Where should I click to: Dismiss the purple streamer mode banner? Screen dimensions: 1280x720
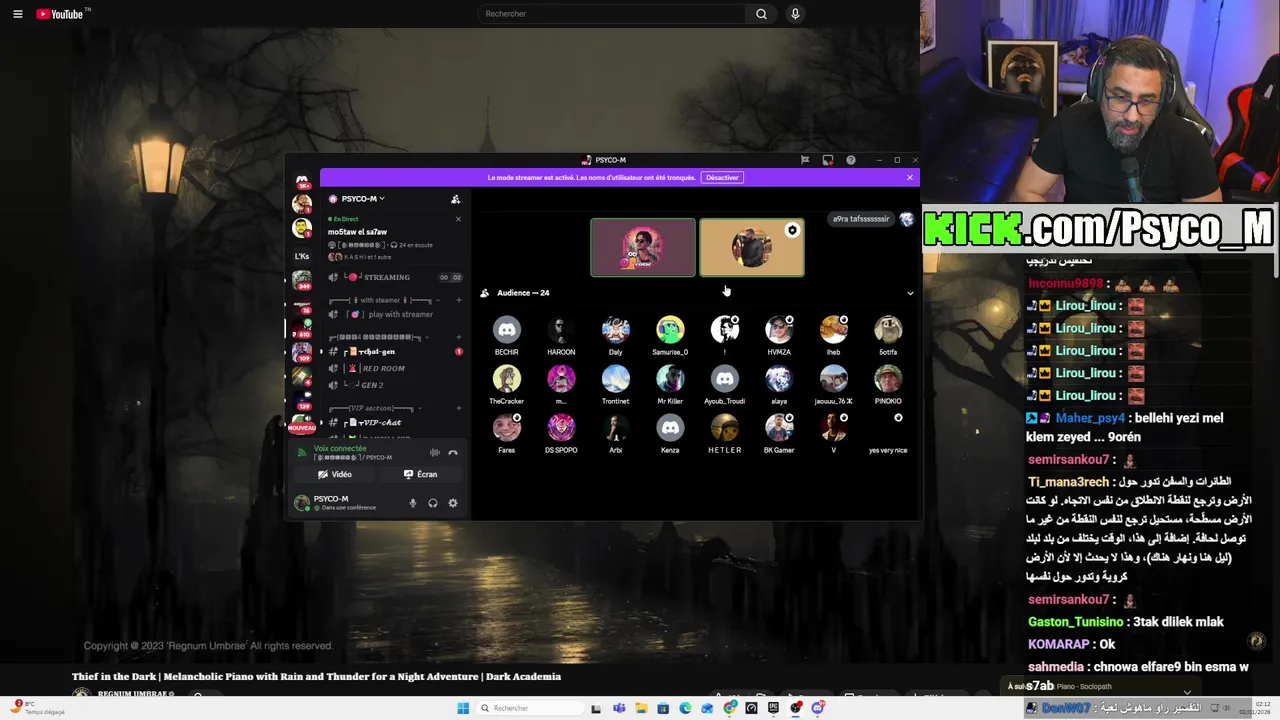pyautogui.click(x=910, y=178)
